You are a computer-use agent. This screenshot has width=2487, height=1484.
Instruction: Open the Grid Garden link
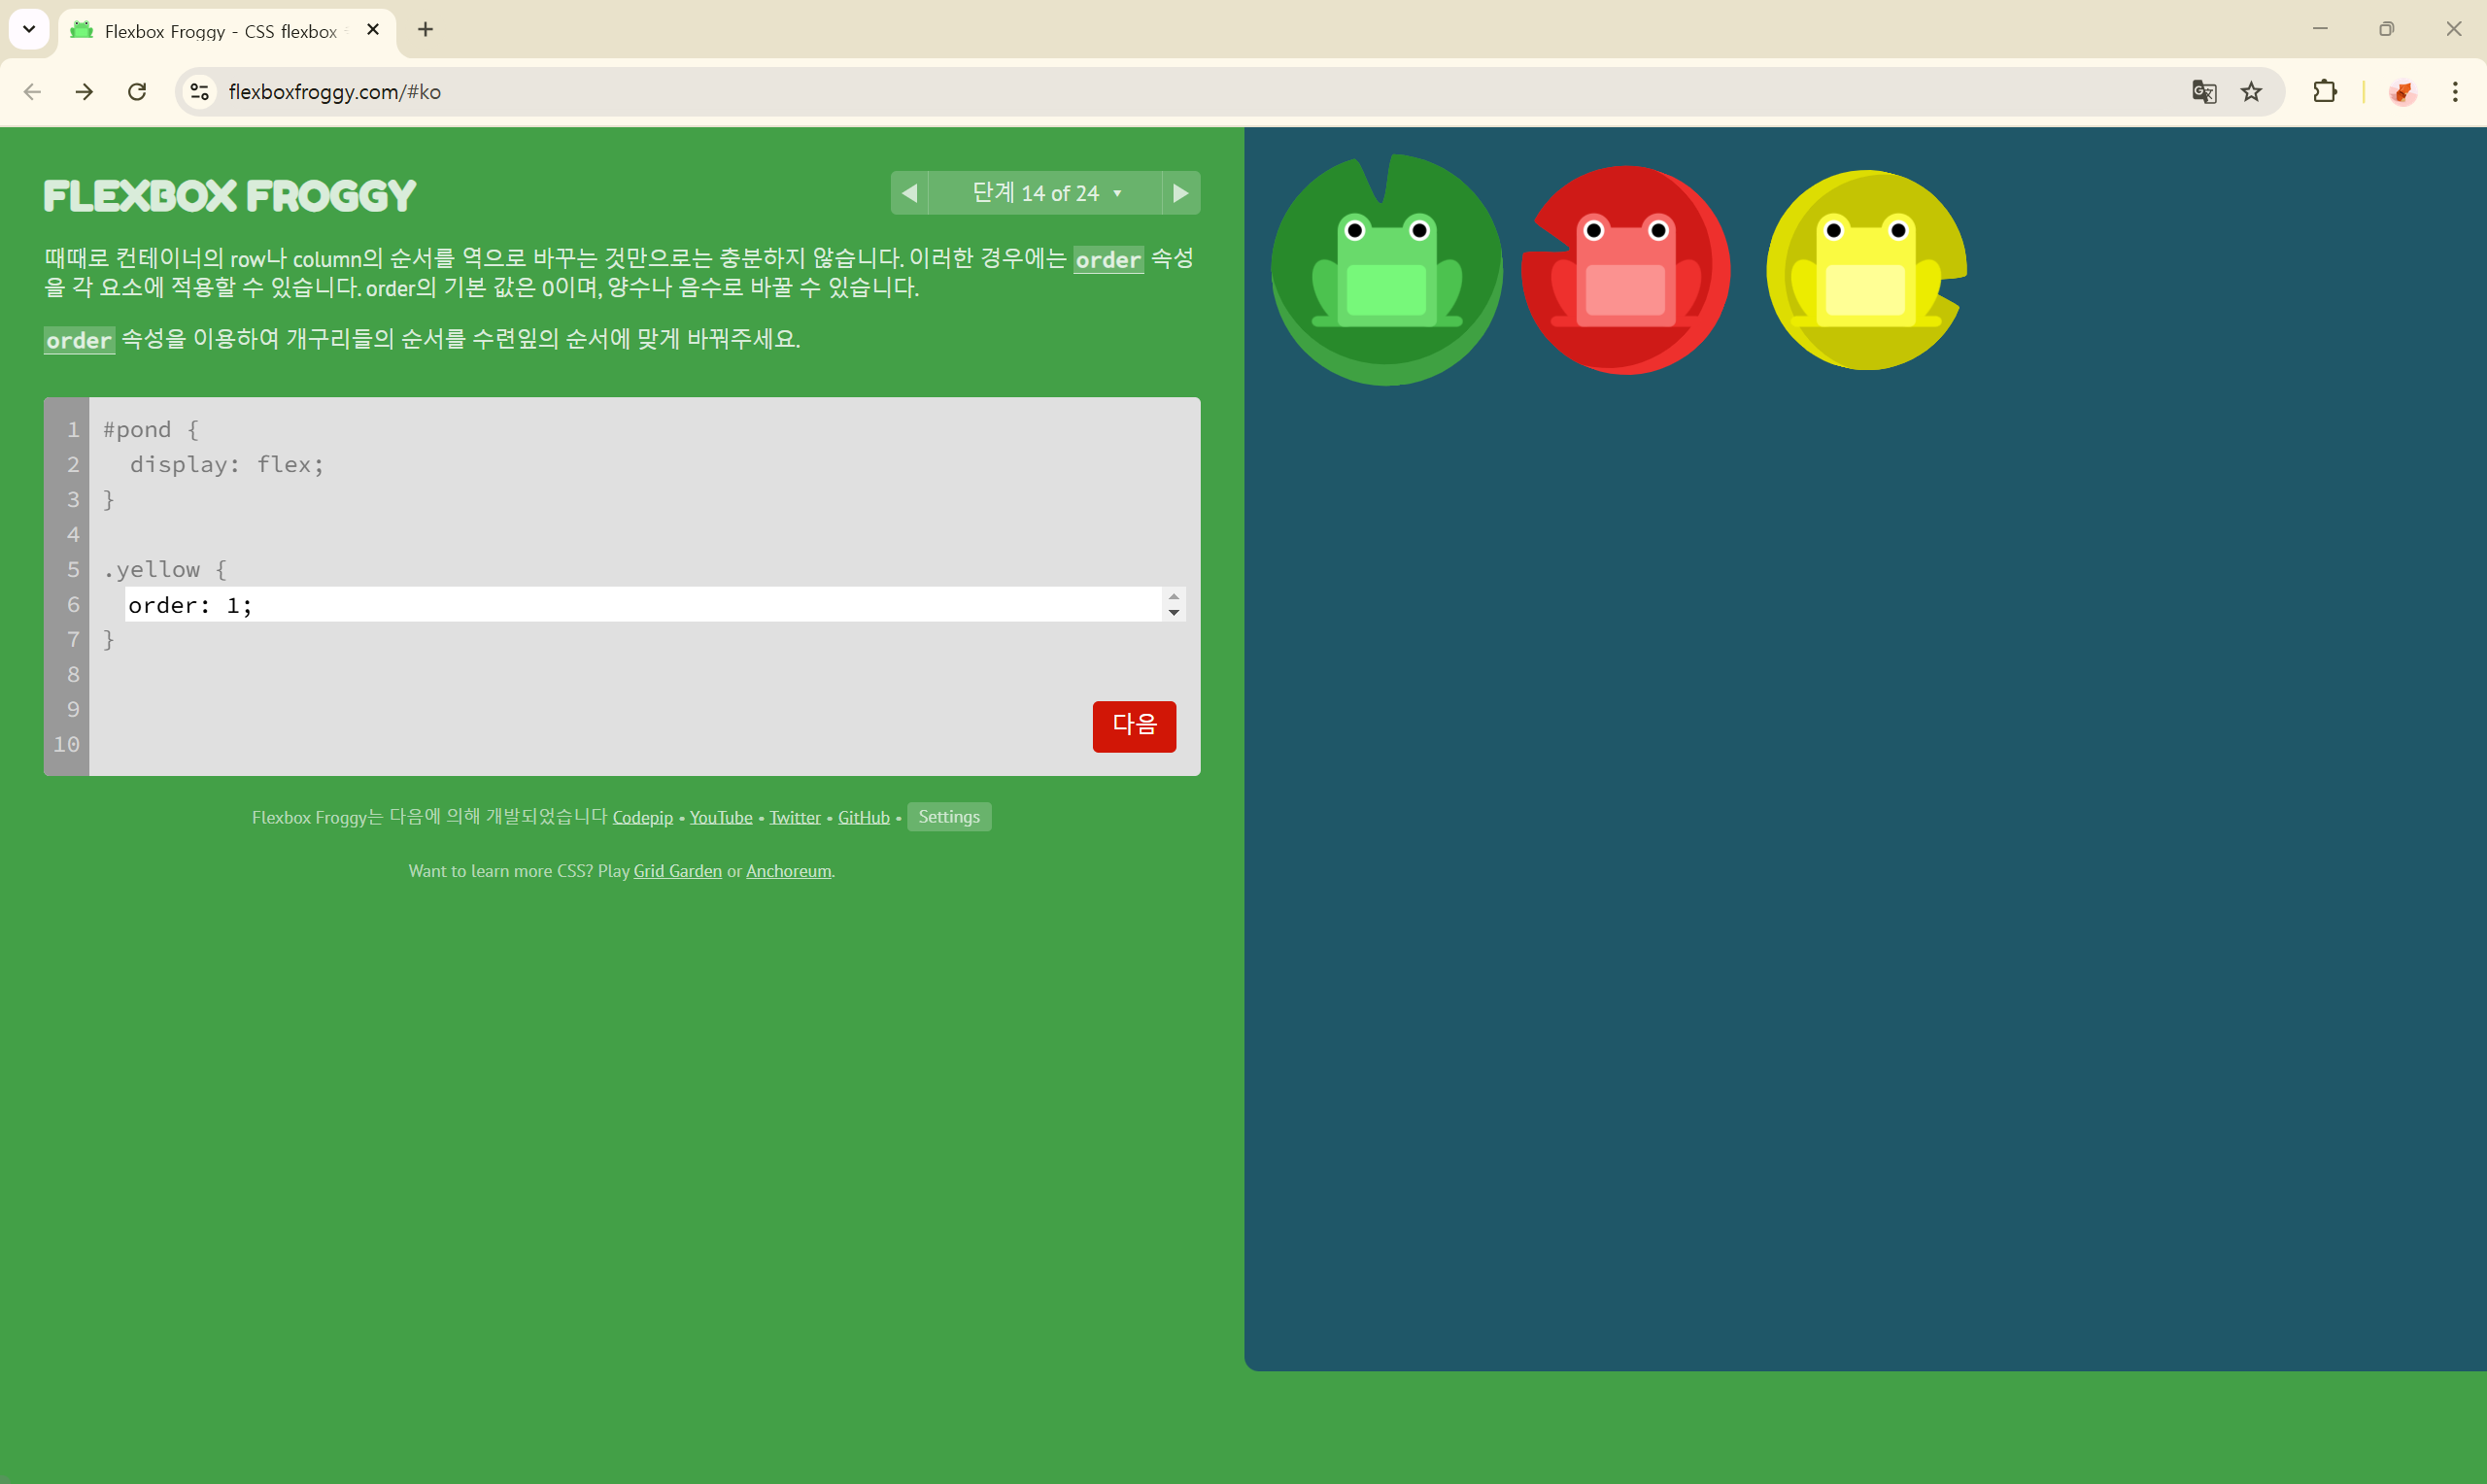click(x=677, y=871)
